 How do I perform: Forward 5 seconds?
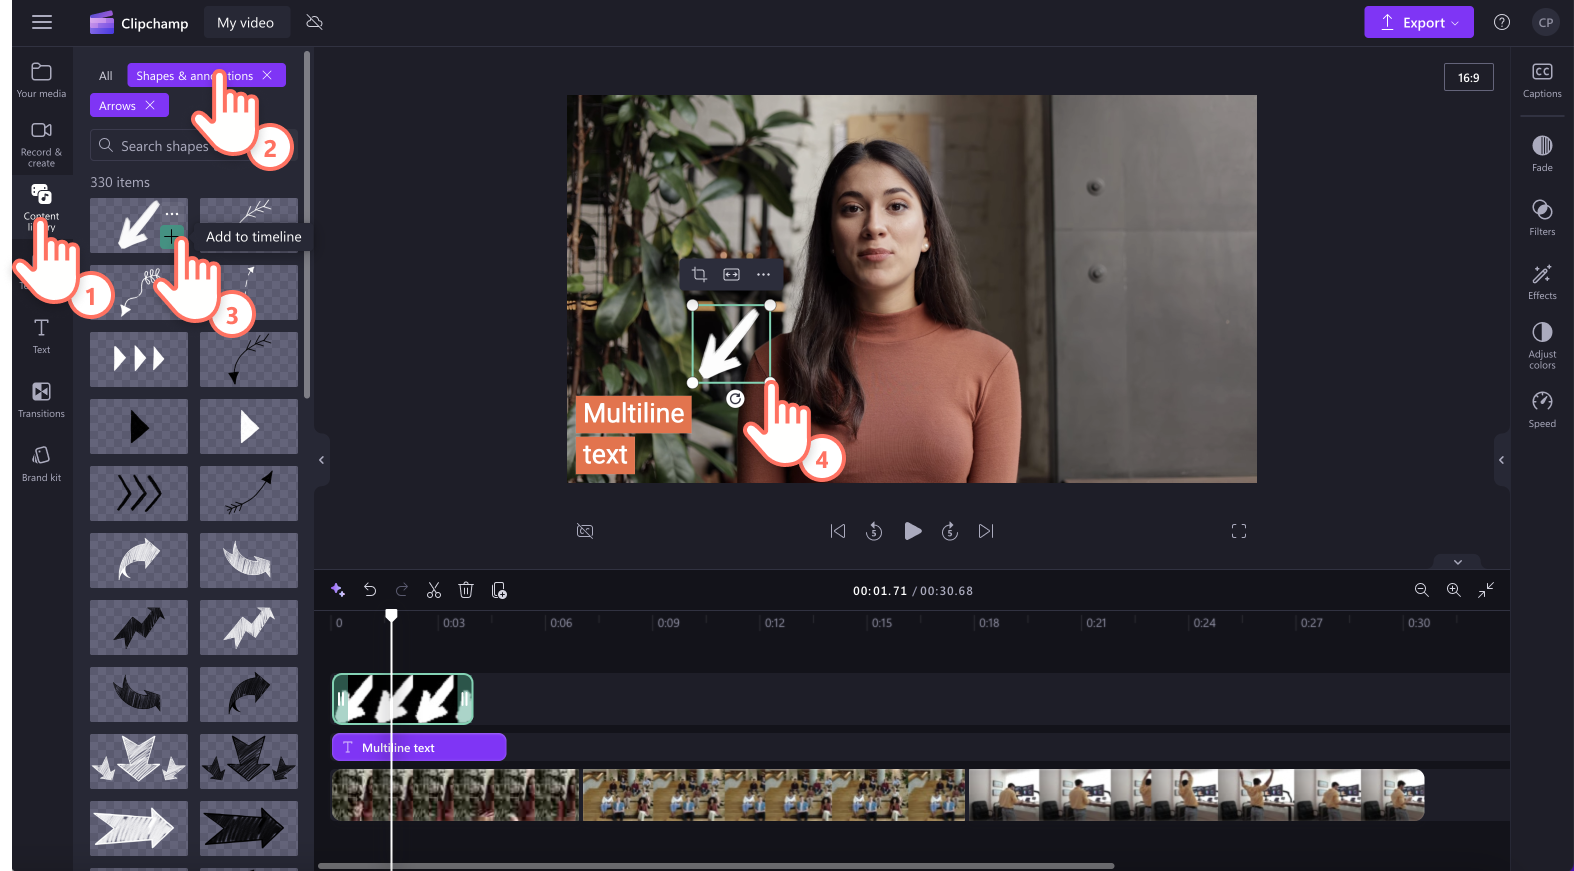pos(950,531)
